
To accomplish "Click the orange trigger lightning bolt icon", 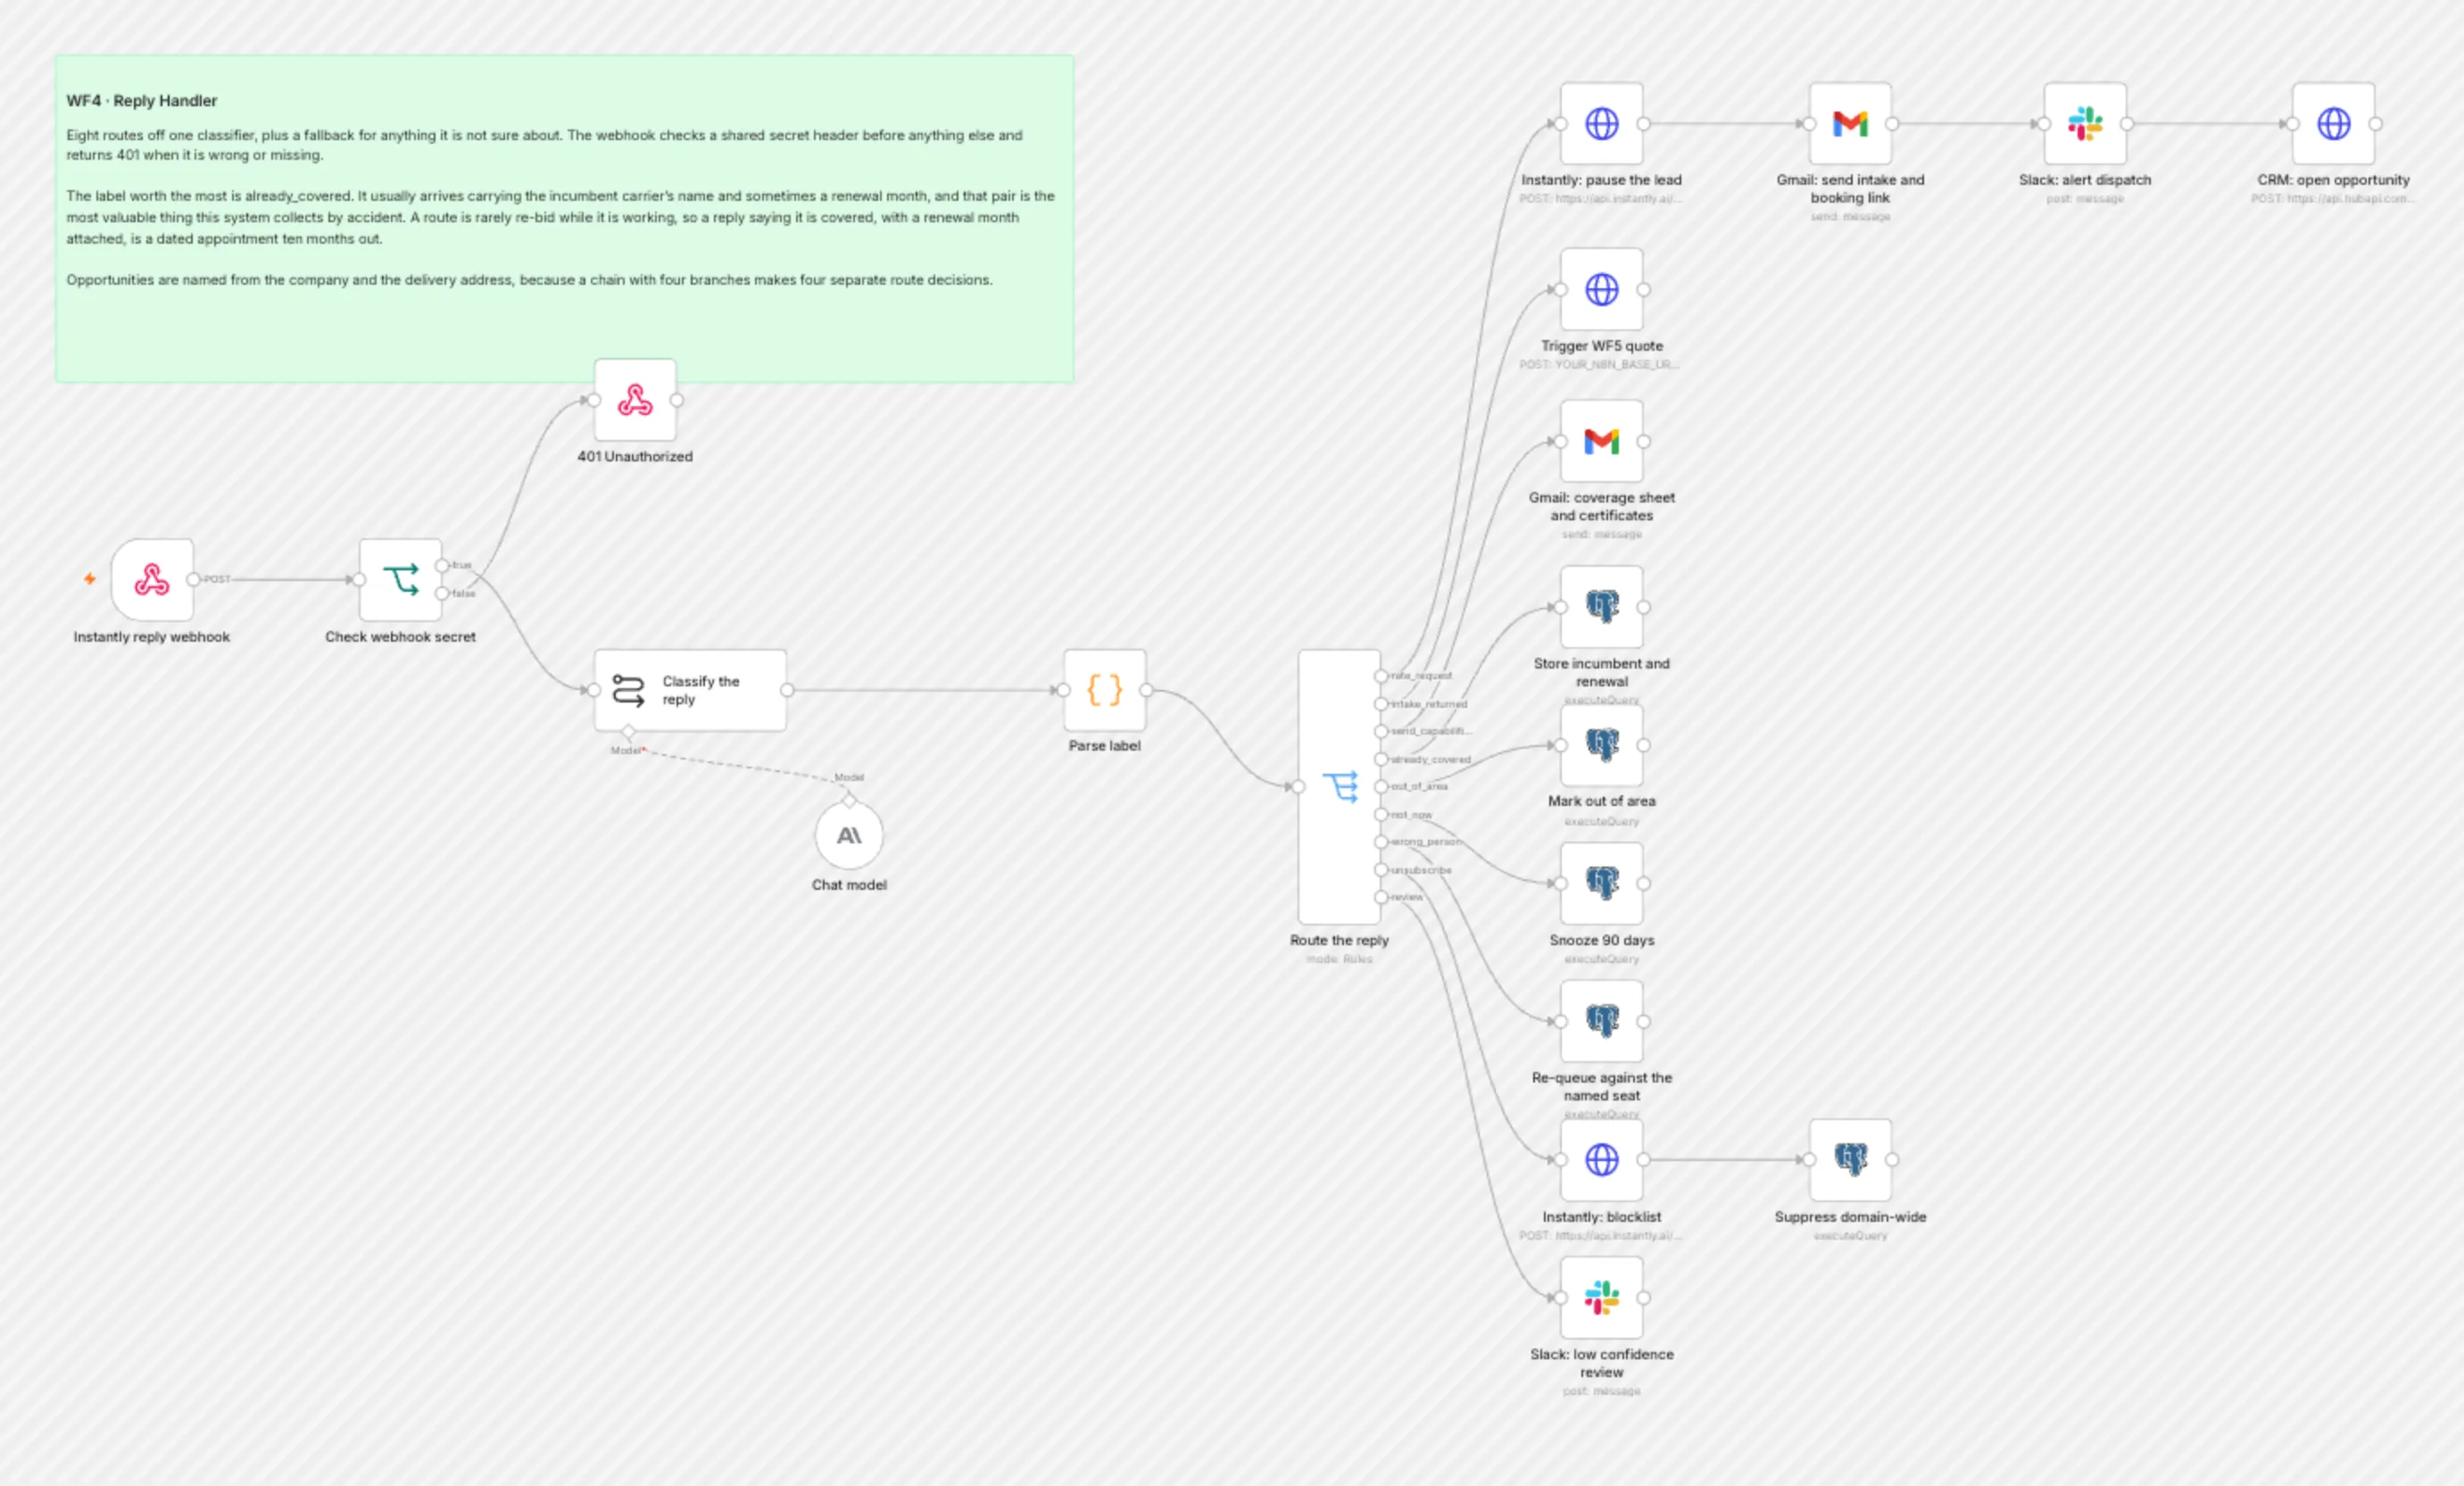I will pyautogui.click(x=90, y=579).
